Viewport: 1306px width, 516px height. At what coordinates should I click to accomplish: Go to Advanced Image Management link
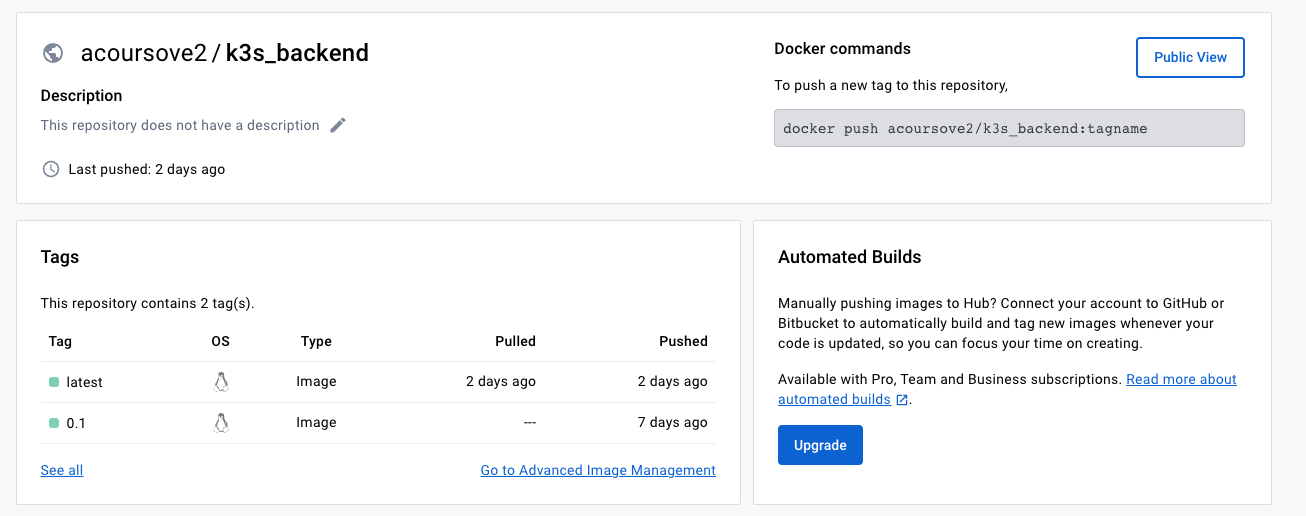tap(598, 470)
